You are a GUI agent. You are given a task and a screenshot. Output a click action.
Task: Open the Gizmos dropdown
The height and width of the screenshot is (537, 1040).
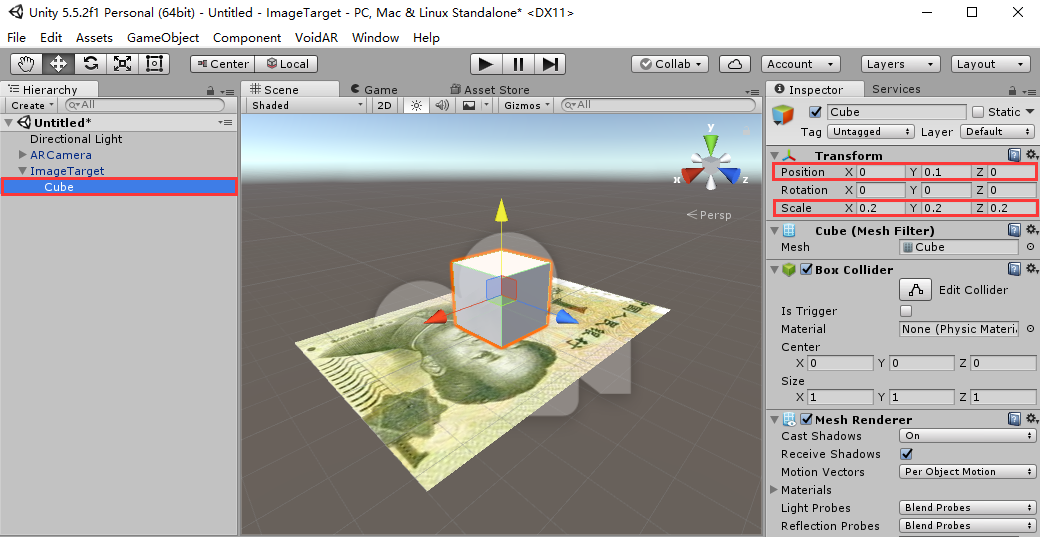[527, 105]
